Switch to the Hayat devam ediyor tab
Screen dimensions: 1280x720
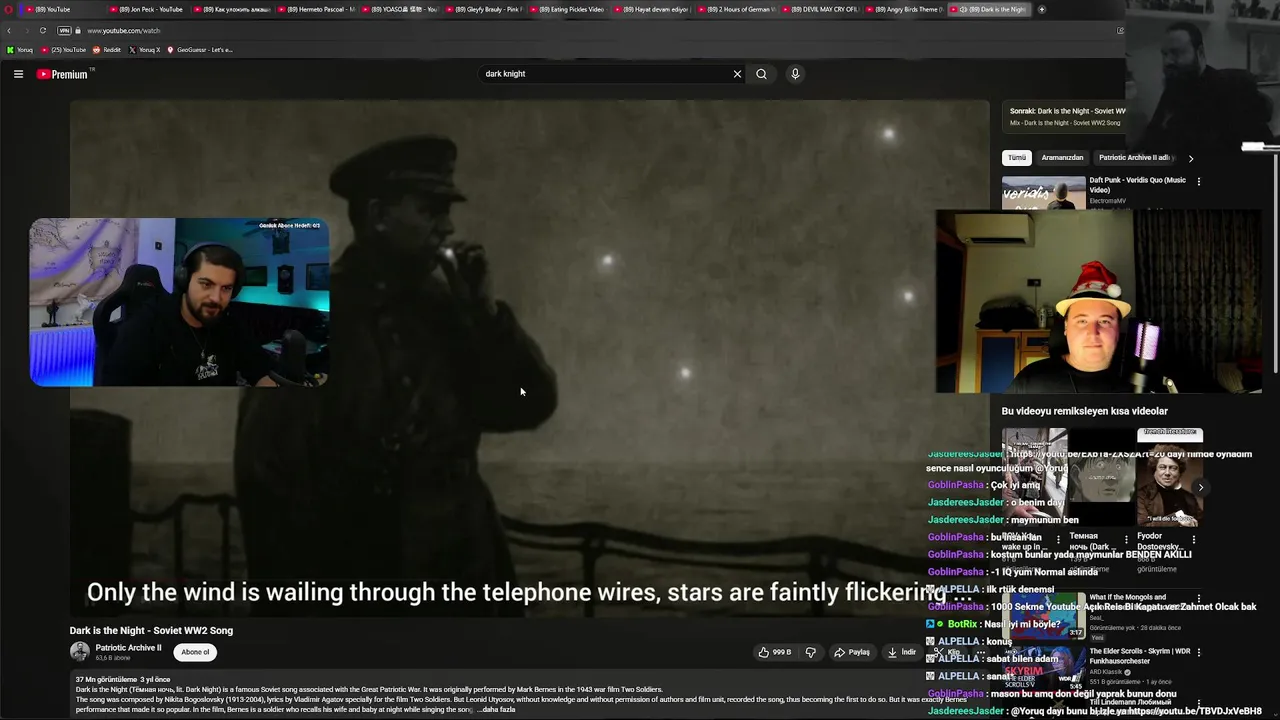(651, 9)
